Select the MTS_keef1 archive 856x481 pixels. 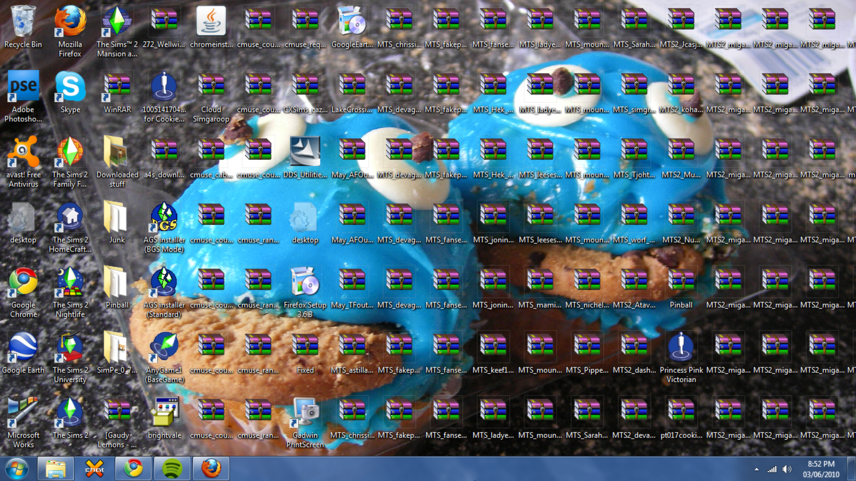(x=492, y=352)
